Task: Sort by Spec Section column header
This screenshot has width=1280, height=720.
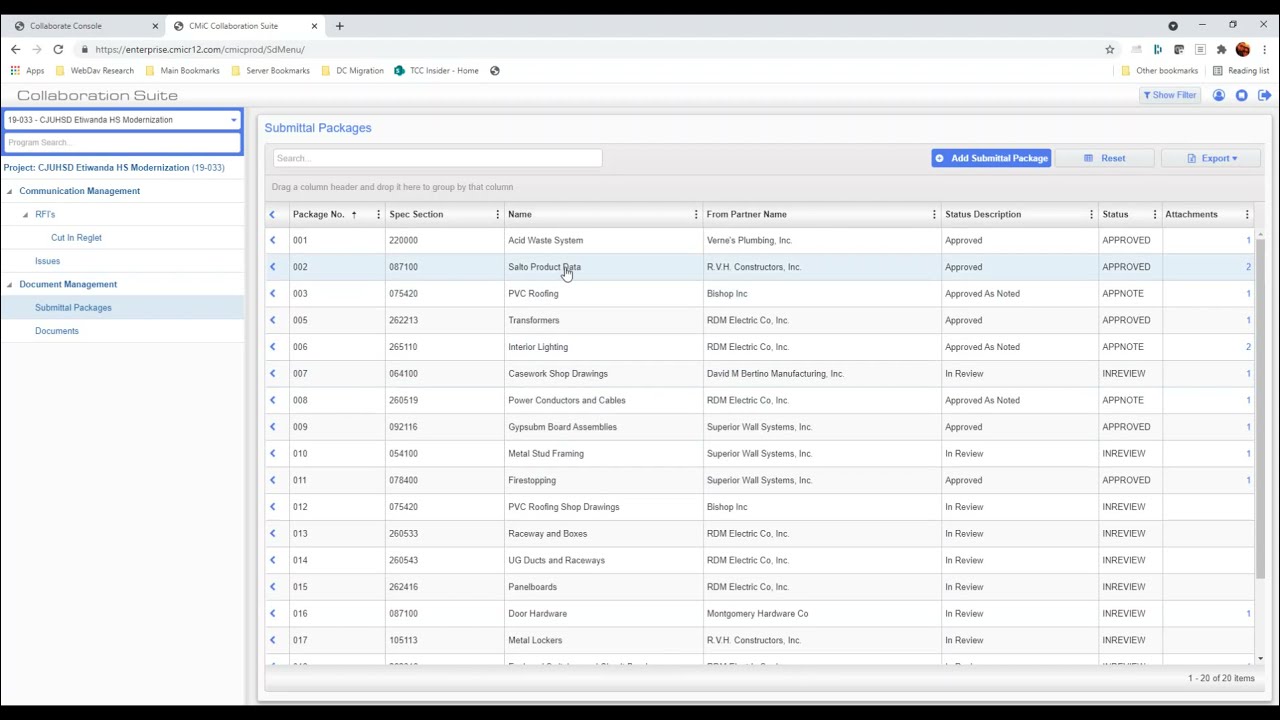Action: pos(416,214)
